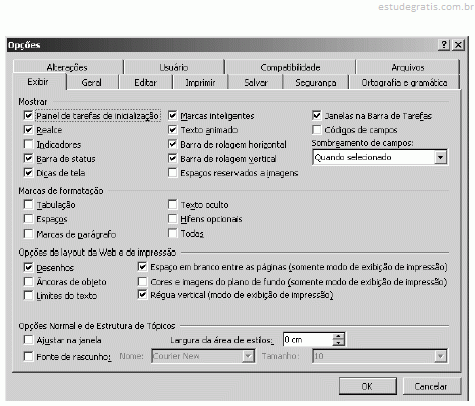The width and height of the screenshot is (475, 406).
Task: Disable Barra de rolagem vertical
Action: [172, 158]
